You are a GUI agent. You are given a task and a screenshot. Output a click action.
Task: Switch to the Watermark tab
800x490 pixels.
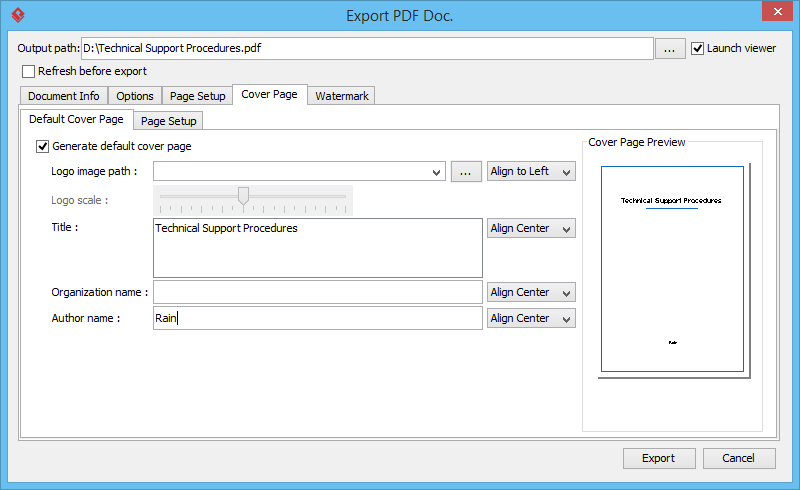tap(342, 96)
